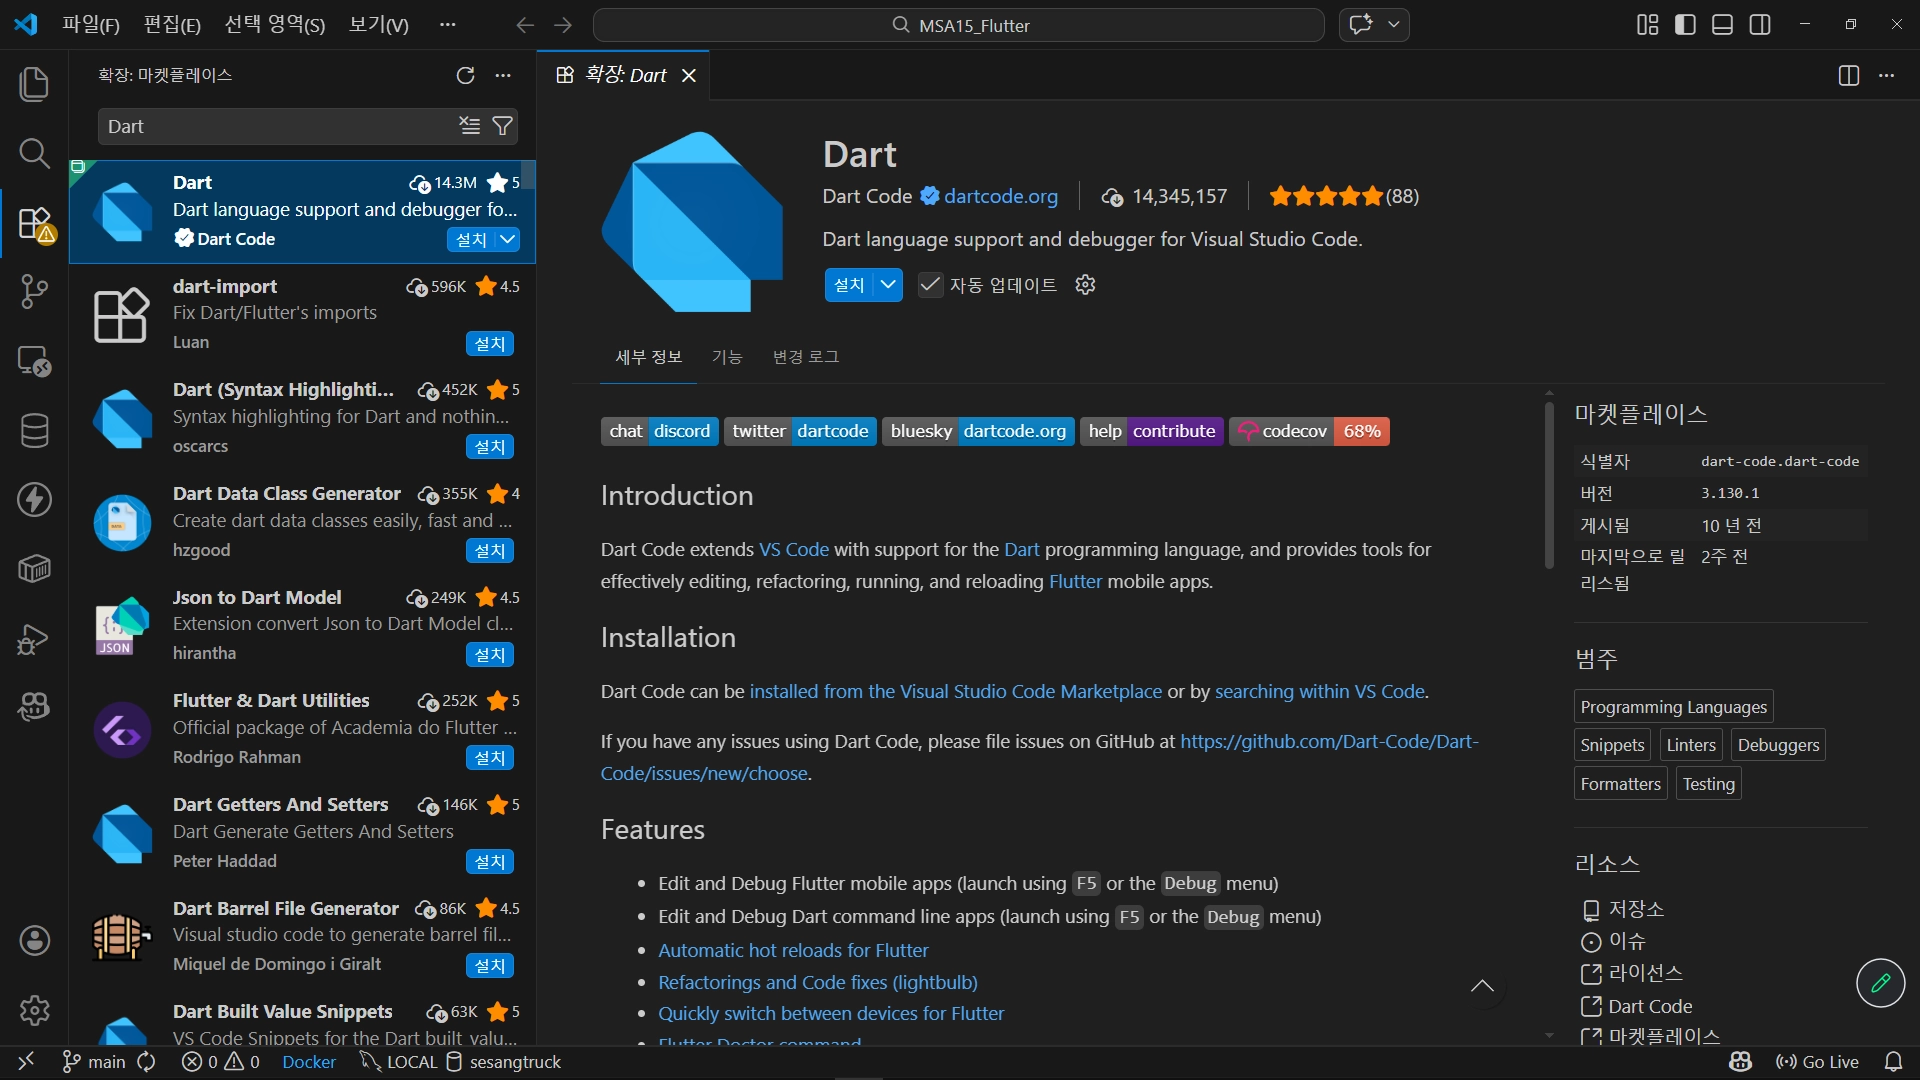Open the Run and Debug view icon
The height and width of the screenshot is (1080, 1920).
click(34, 638)
